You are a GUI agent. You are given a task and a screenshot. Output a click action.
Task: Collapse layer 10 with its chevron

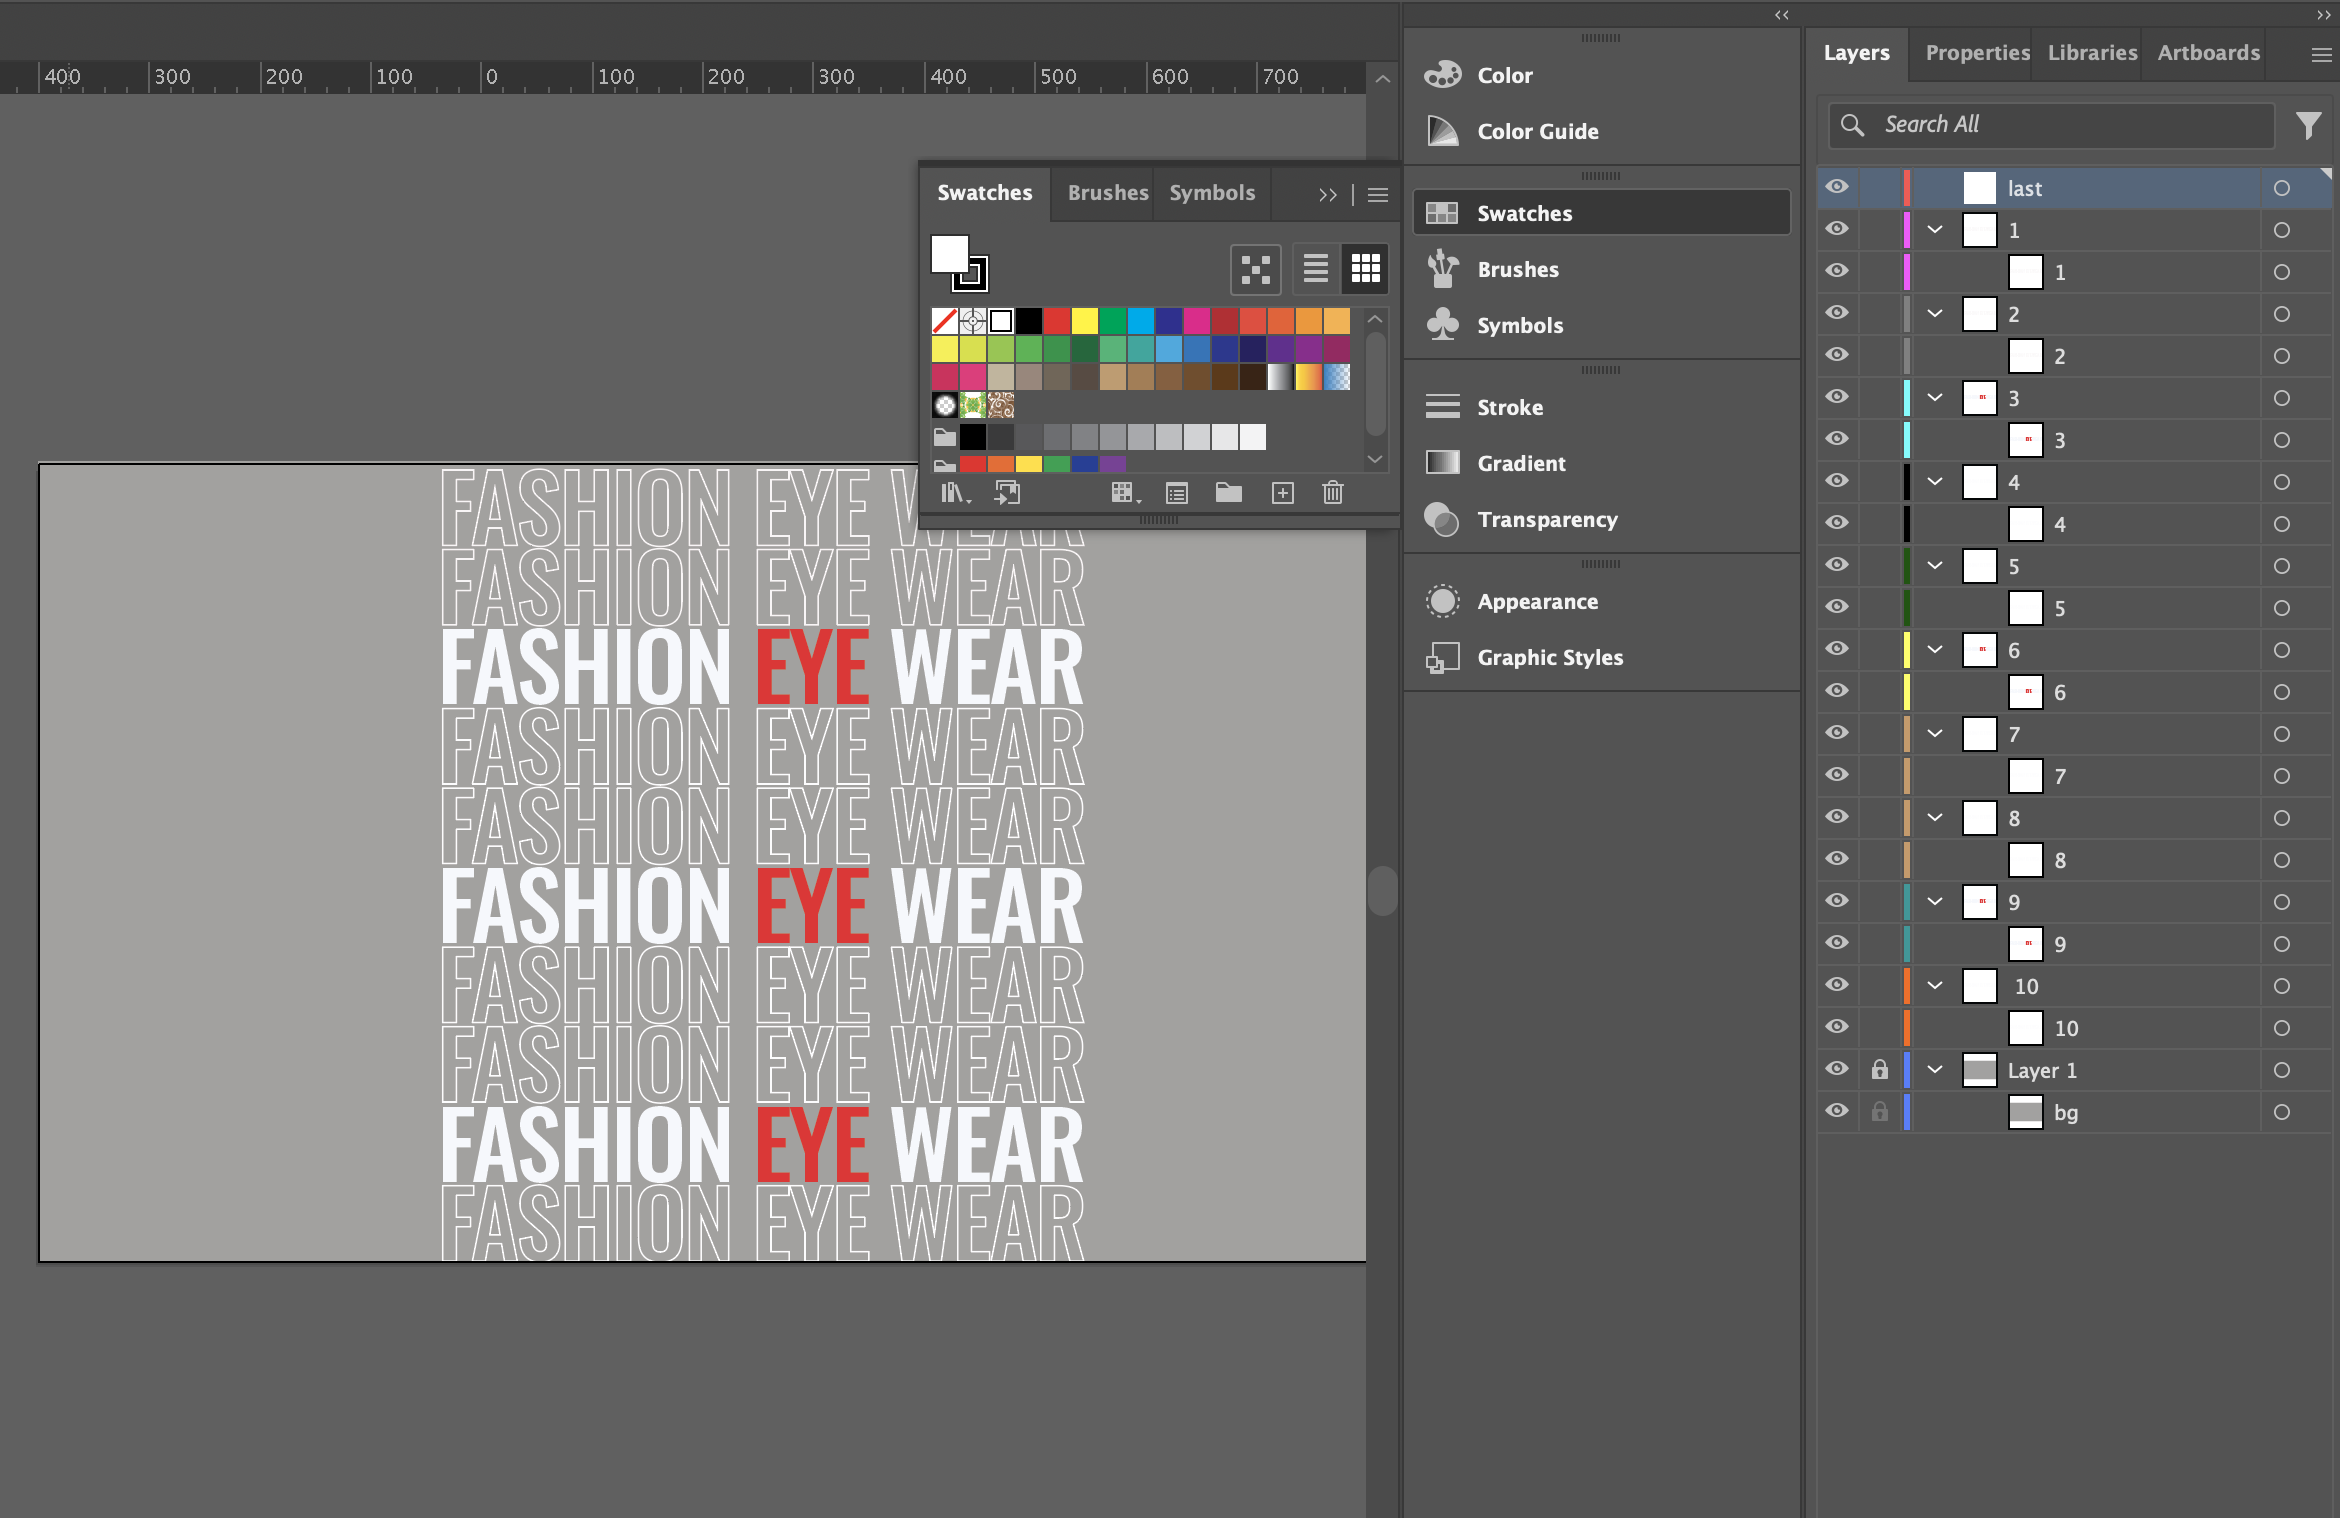(x=1935, y=986)
